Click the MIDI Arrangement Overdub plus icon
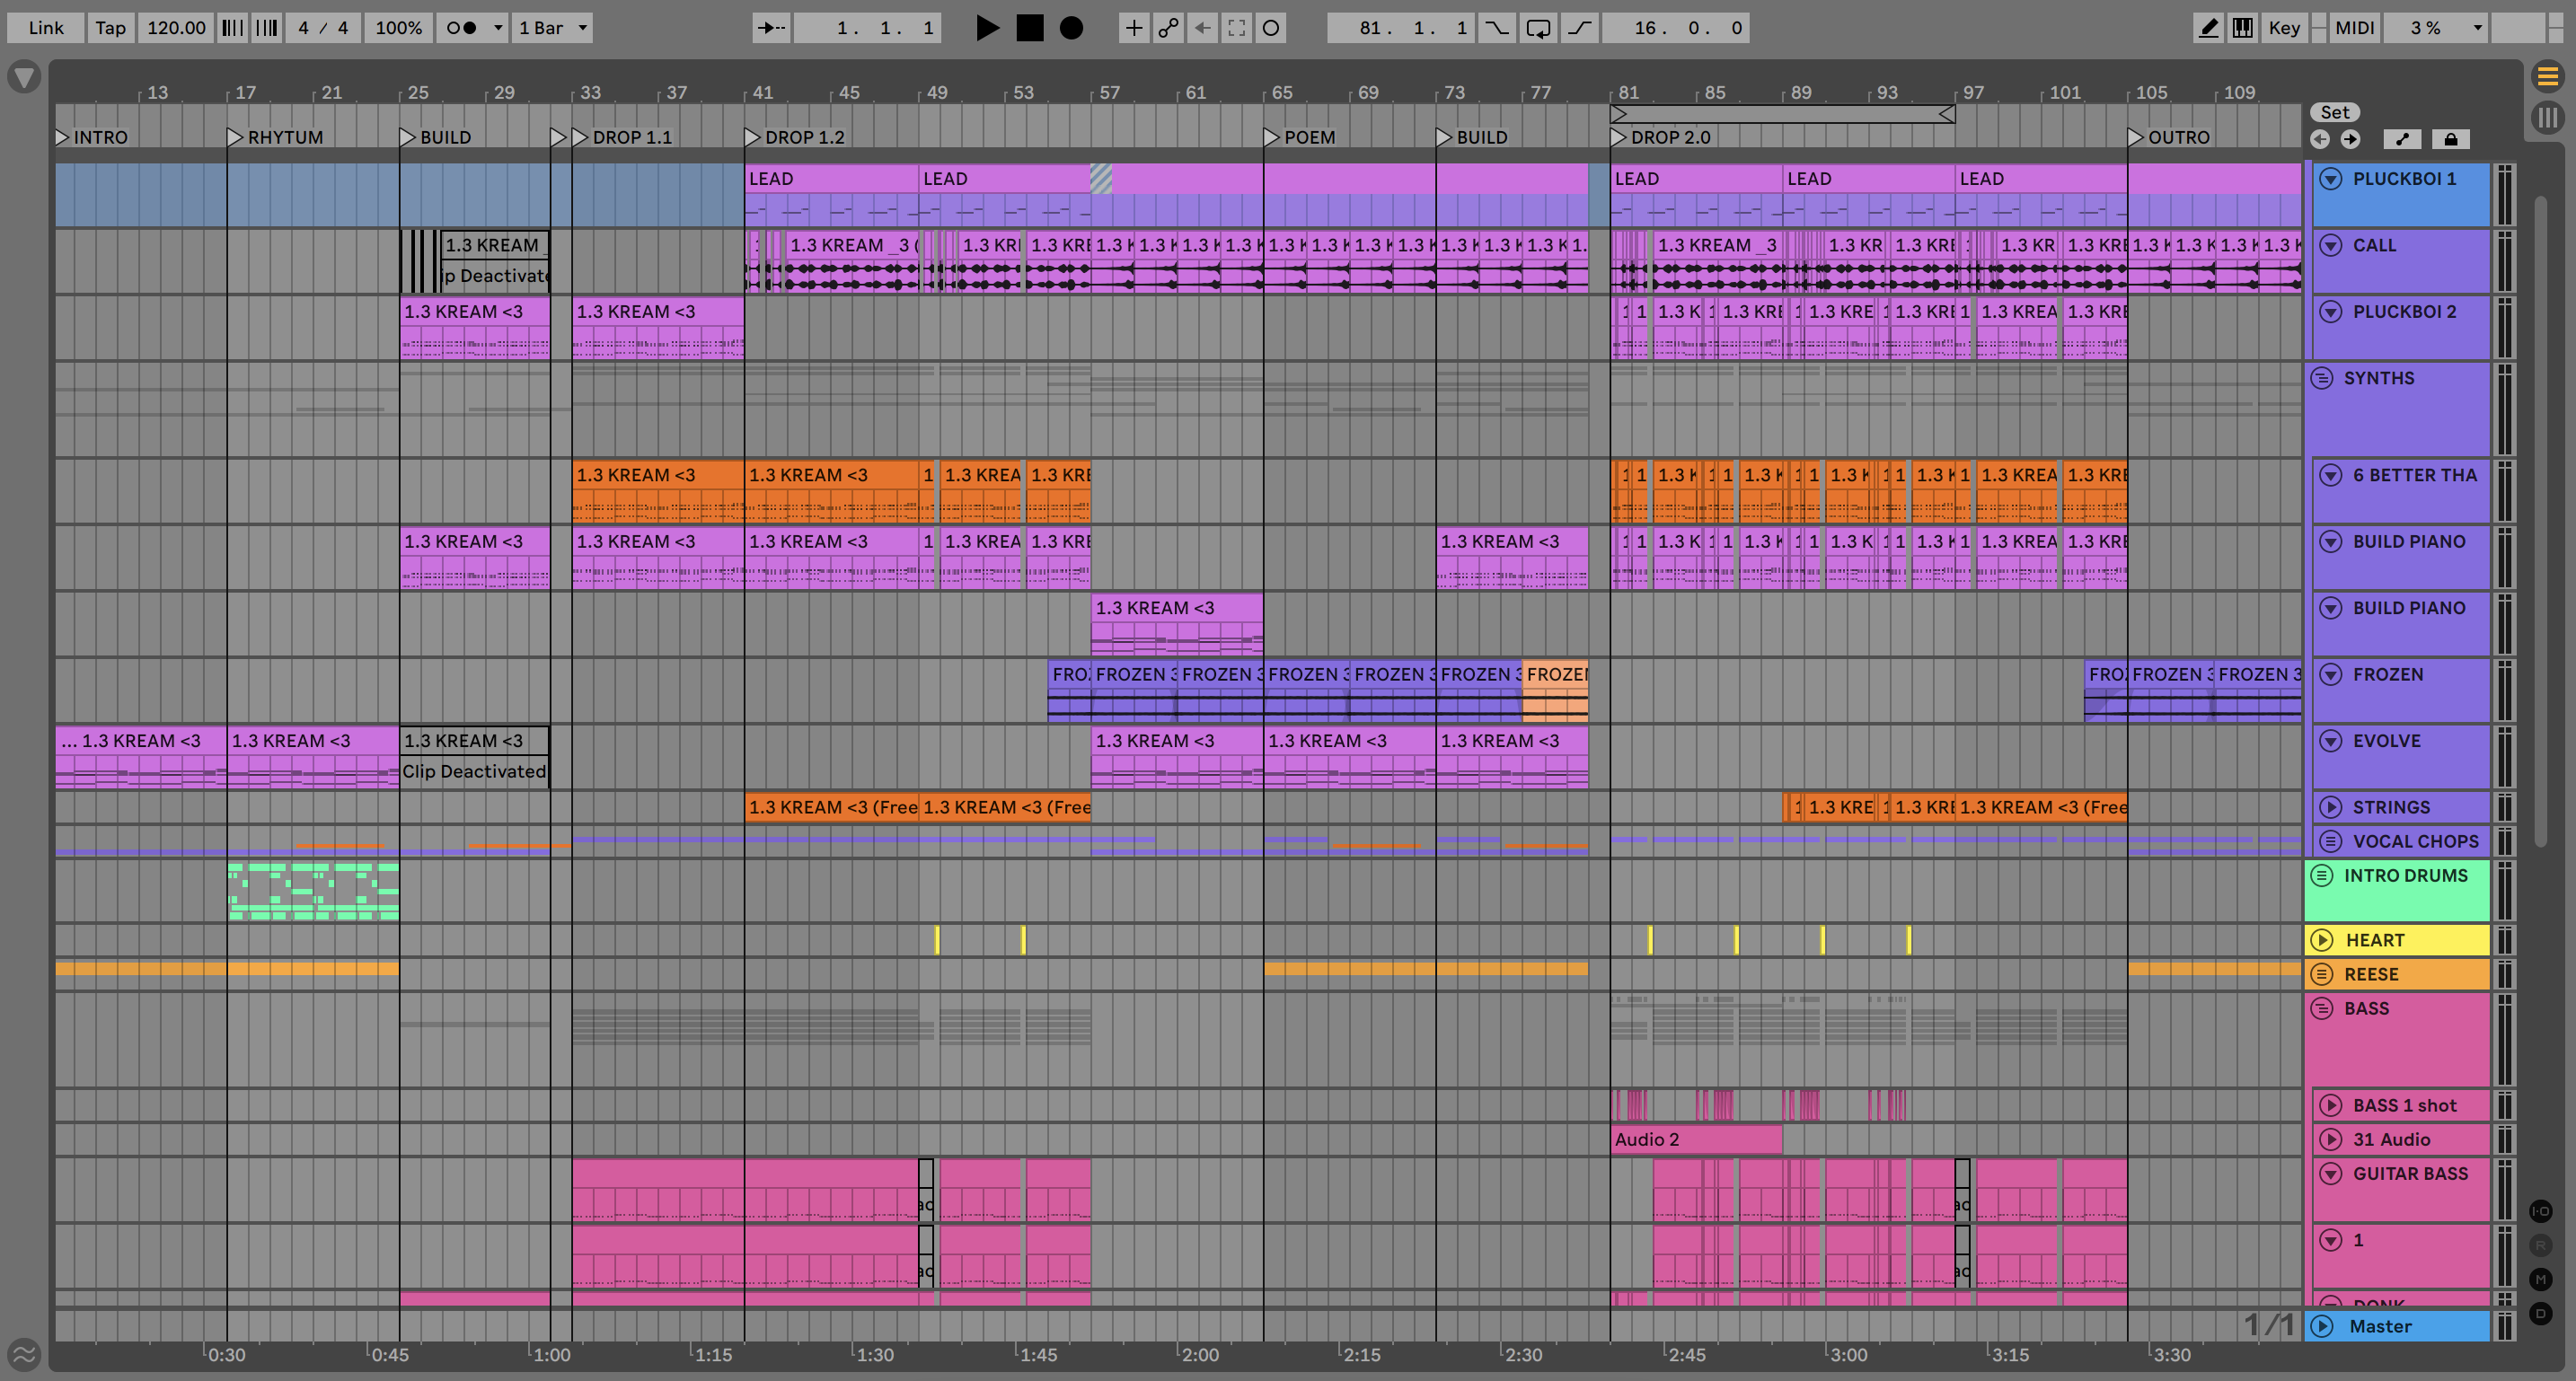The width and height of the screenshot is (2576, 1381). coord(1134,28)
